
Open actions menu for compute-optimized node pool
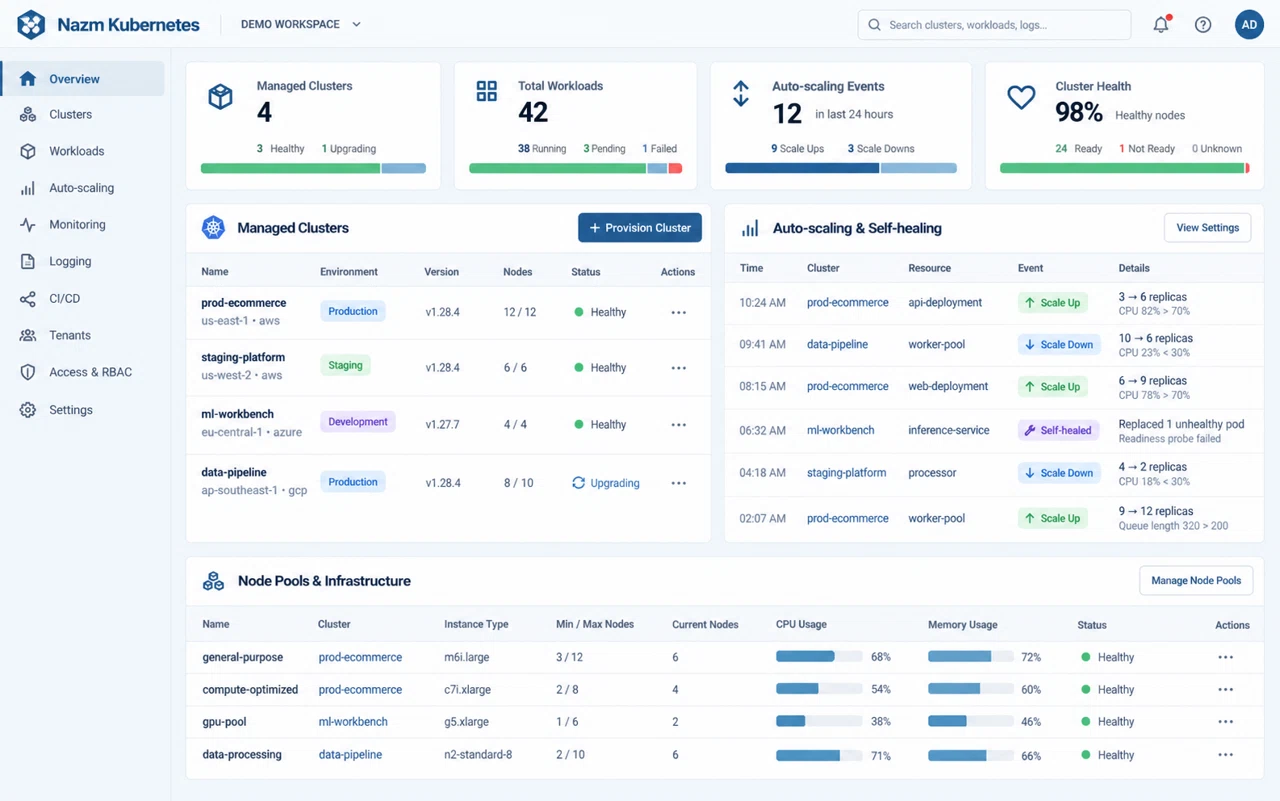point(1226,690)
